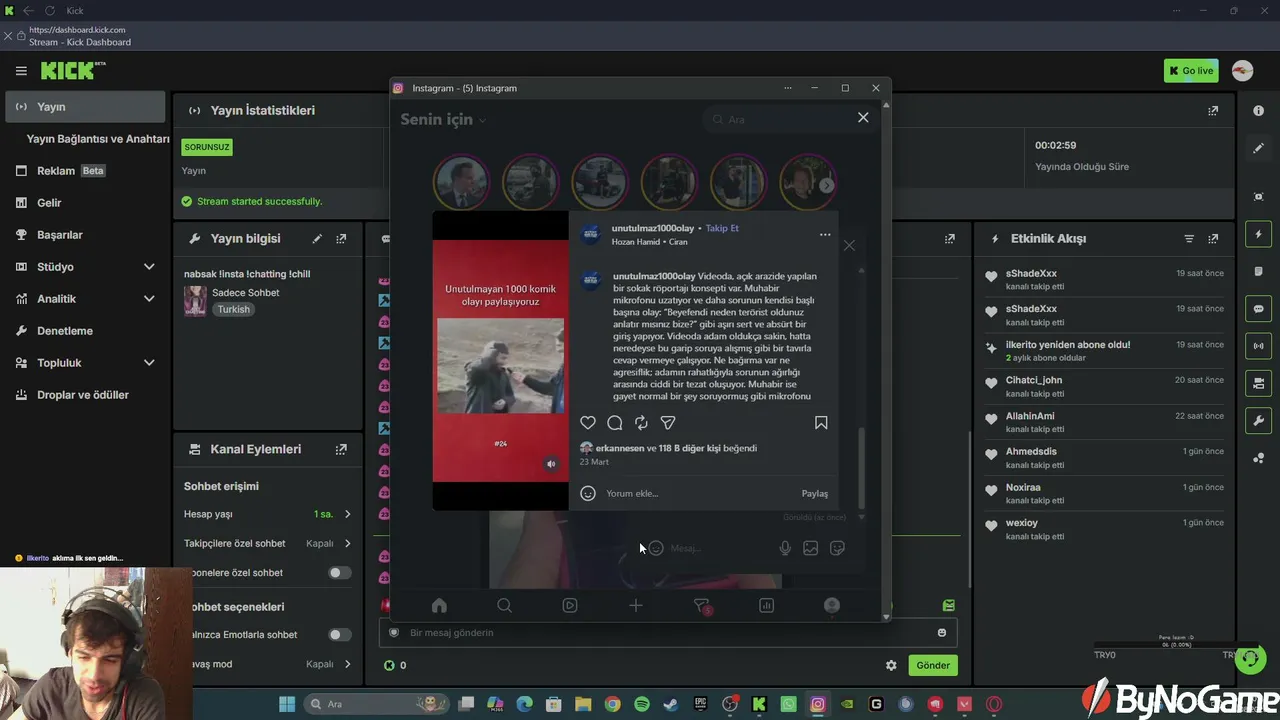Save the Instagram post with bookmark icon
The width and height of the screenshot is (1280, 720).
[821, 423]
